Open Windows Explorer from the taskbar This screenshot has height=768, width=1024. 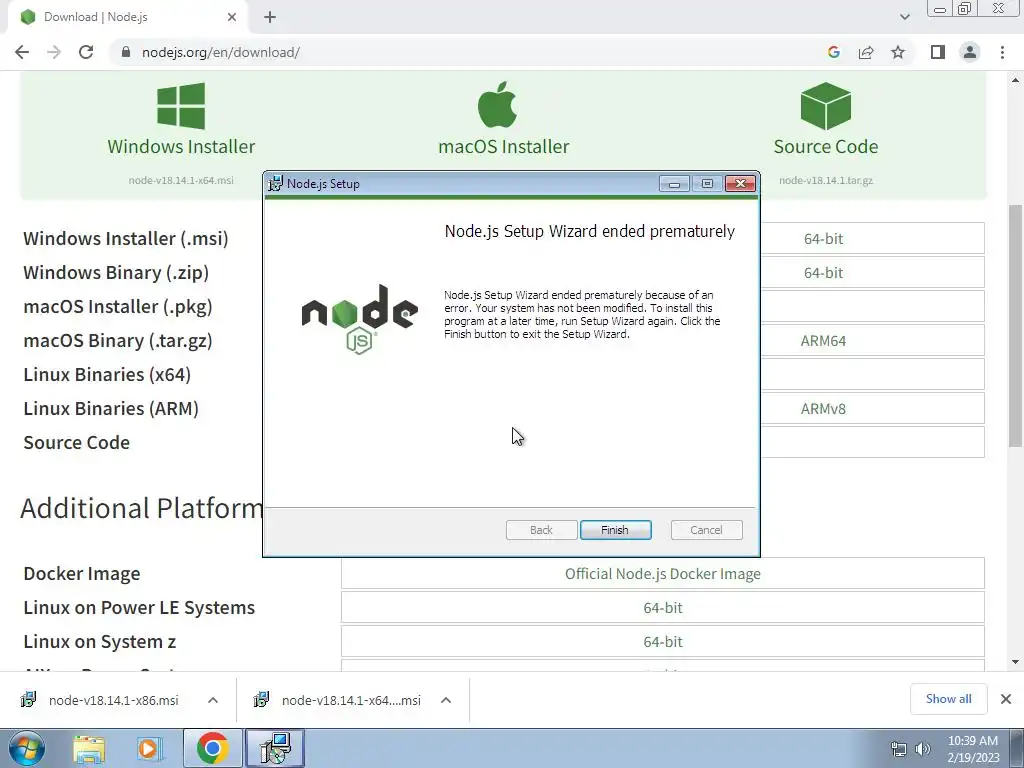click(x=89, y=749)
